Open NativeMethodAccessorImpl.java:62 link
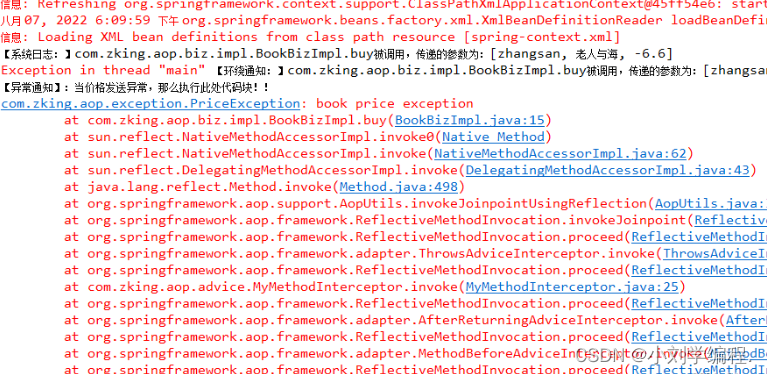 tap(560, 154)
